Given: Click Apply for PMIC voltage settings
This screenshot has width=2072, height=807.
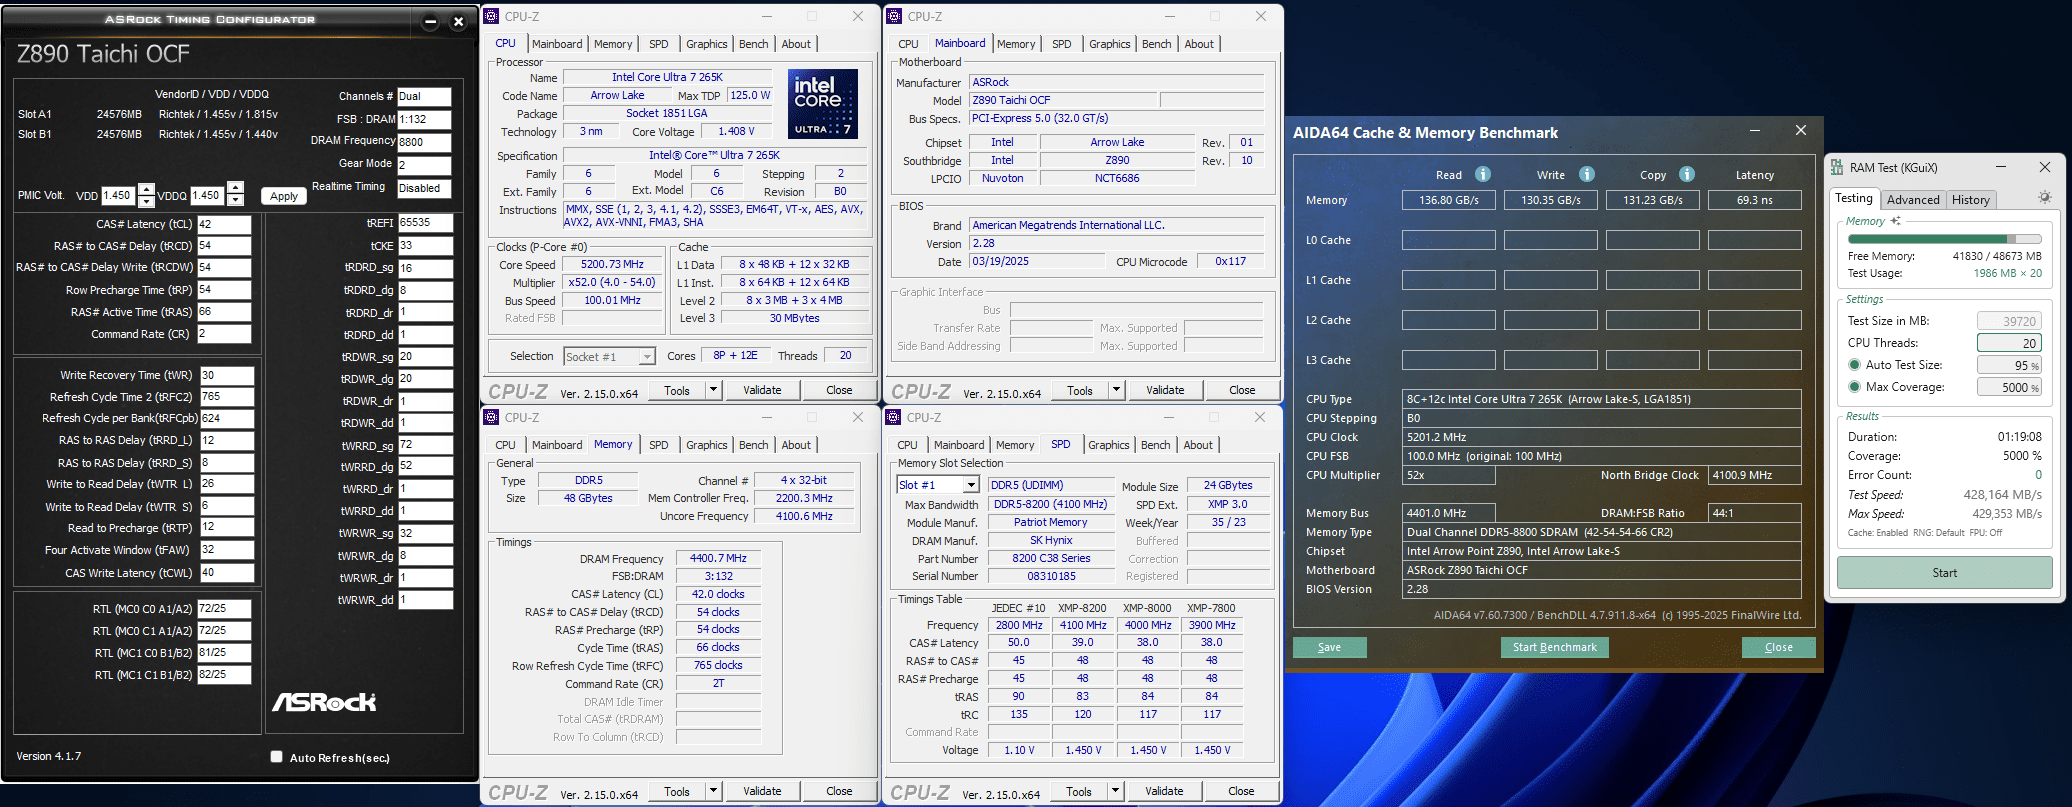Looking at the screenshot, I should coord(284,196).
